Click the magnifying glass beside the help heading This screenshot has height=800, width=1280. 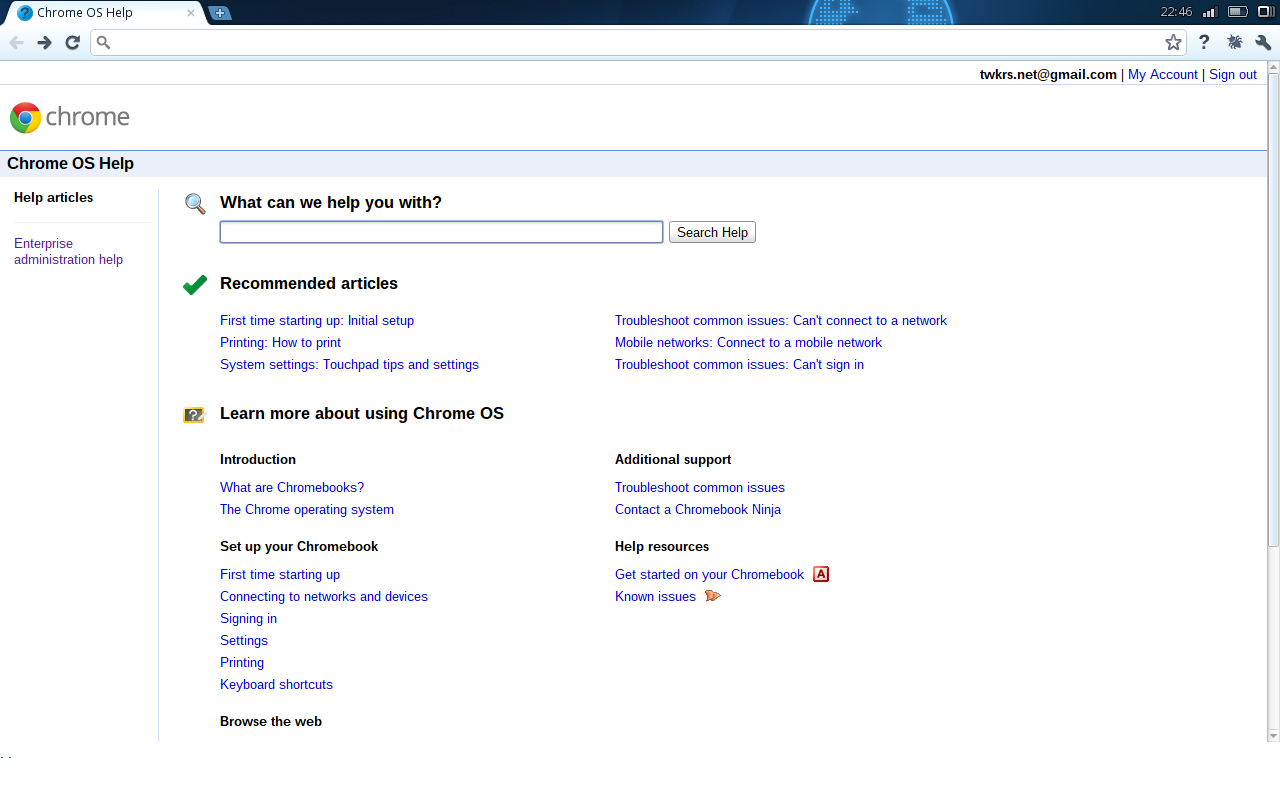point(195,204)
